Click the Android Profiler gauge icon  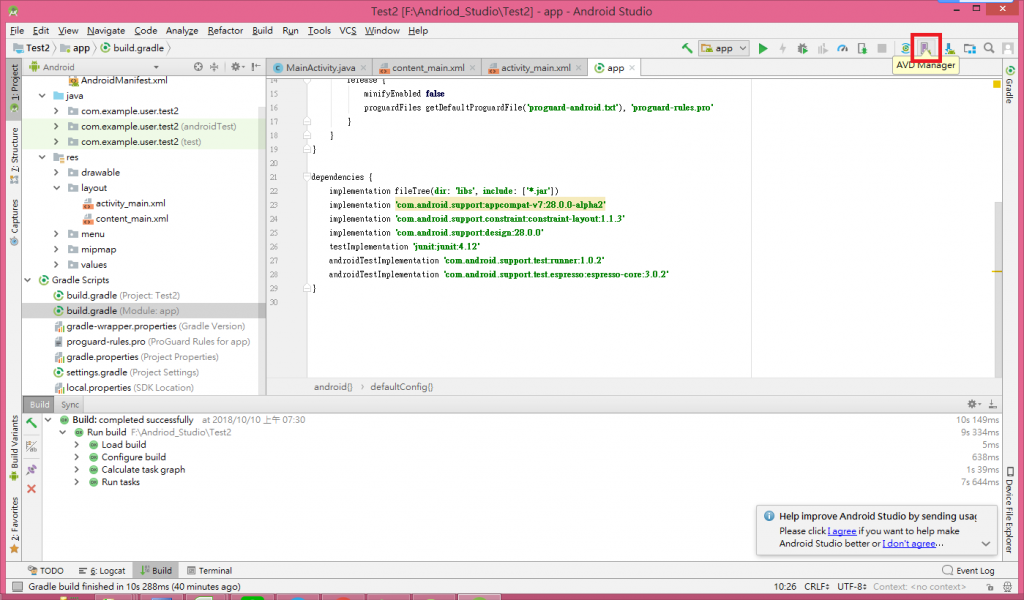click(x=842, y=48)
